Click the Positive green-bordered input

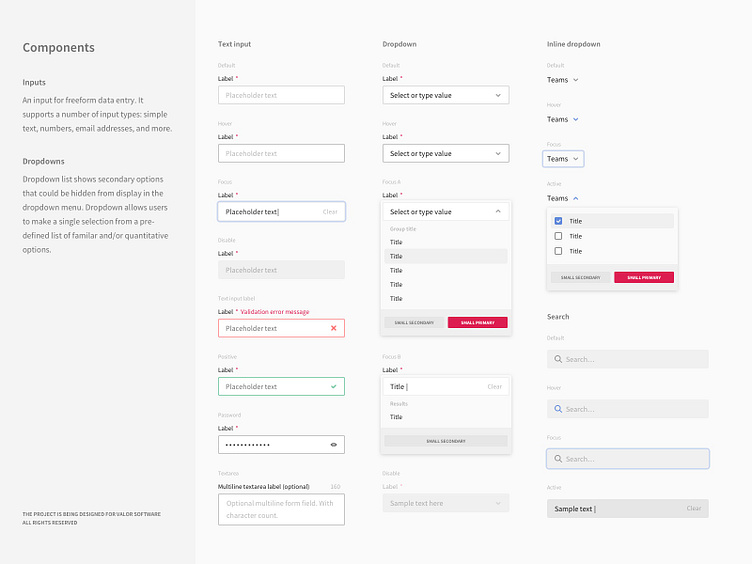[281, 387]
